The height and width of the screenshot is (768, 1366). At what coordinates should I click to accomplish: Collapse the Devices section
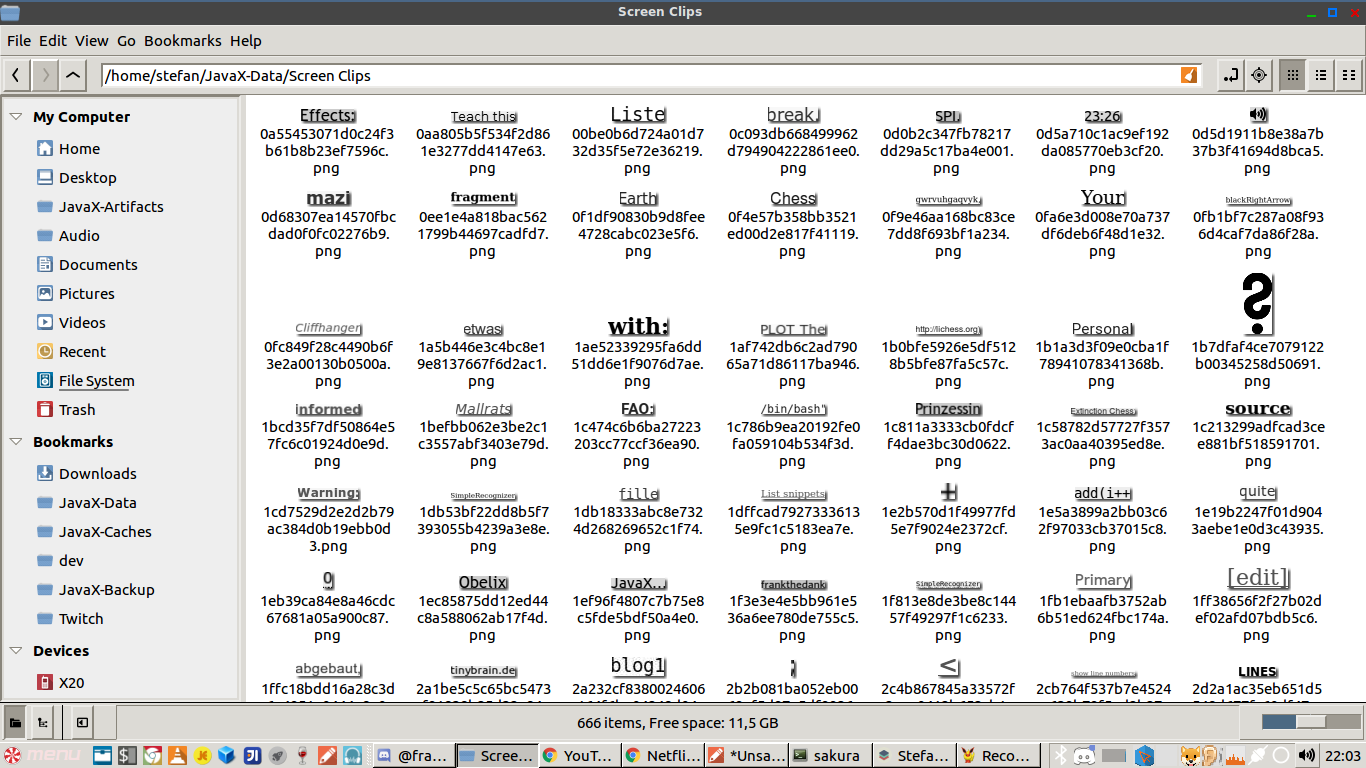point(16,651)
